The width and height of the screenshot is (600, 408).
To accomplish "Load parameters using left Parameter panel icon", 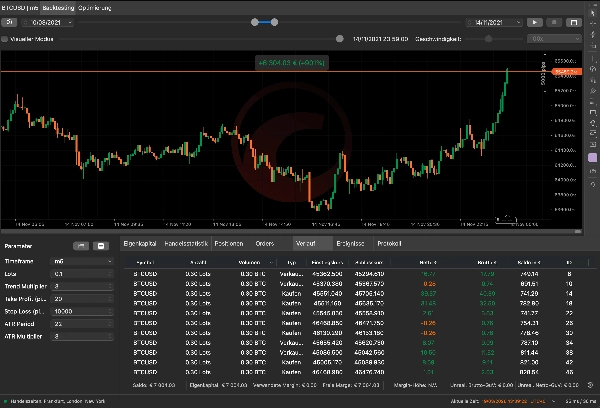I will point(81,246).
